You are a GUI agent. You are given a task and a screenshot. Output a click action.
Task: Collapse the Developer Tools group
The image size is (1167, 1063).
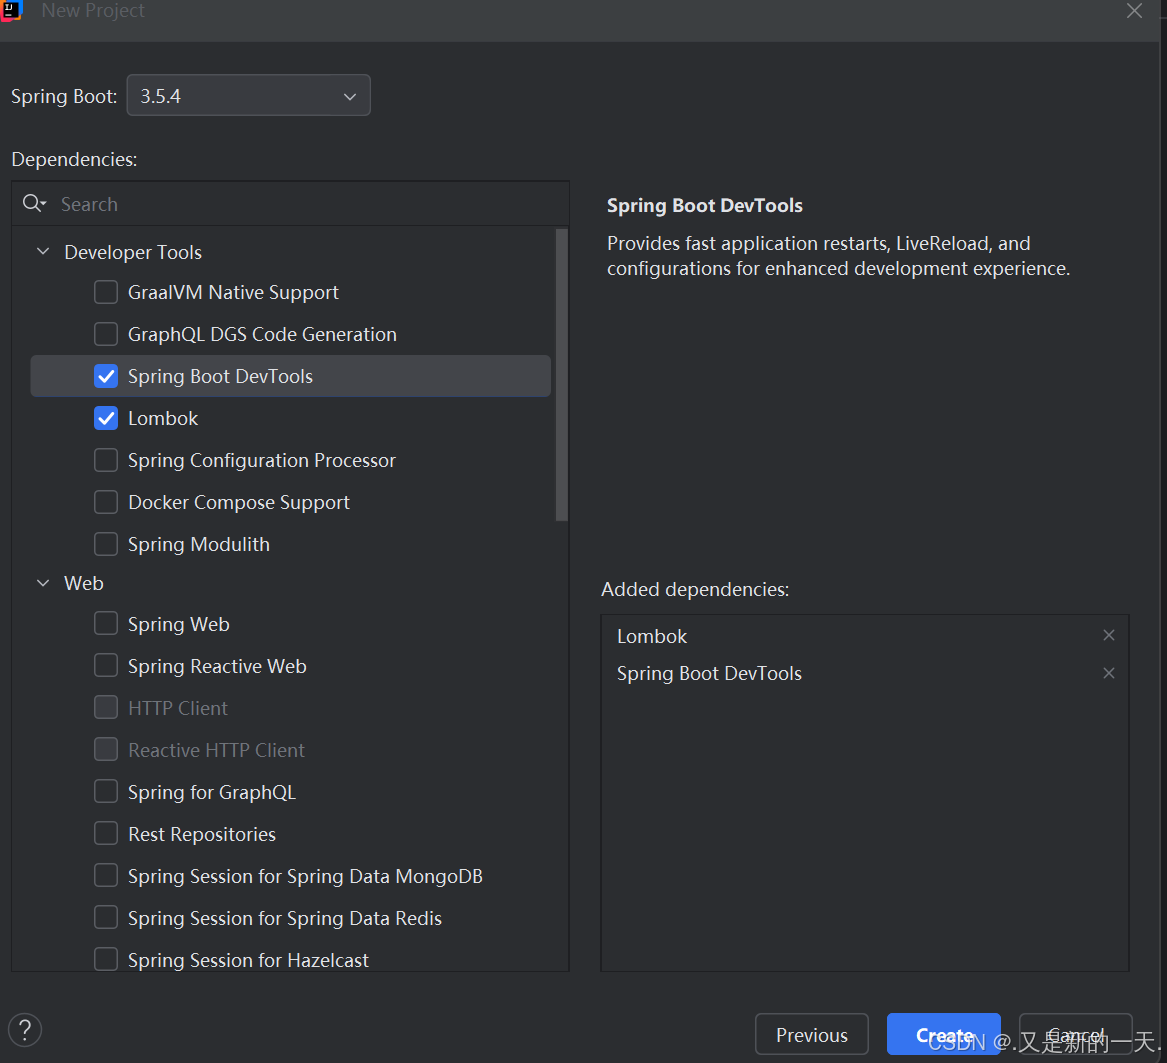(x=43, y=252)
